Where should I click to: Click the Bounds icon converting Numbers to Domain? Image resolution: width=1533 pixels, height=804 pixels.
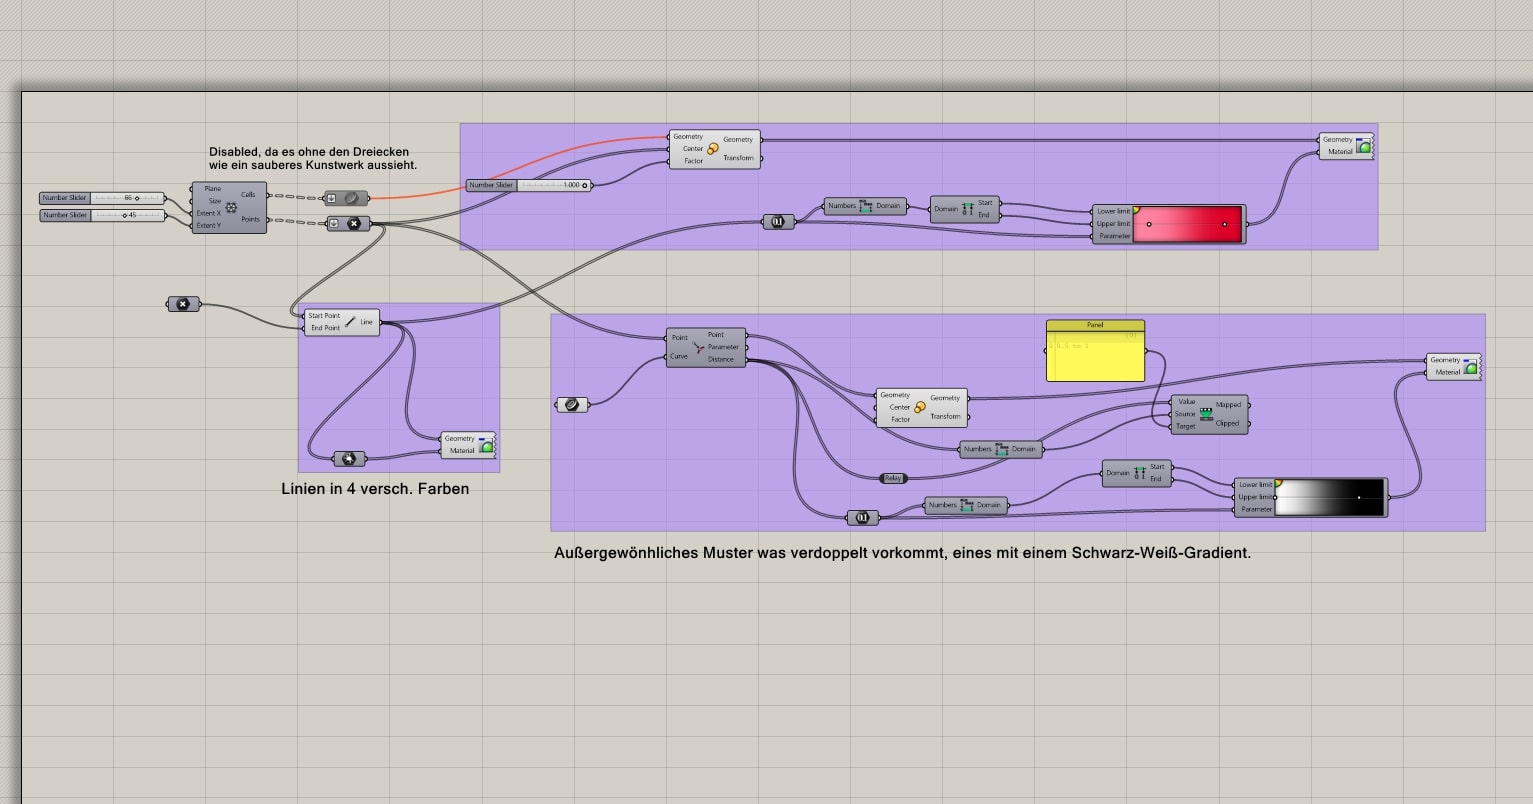(x=864, y=206)
